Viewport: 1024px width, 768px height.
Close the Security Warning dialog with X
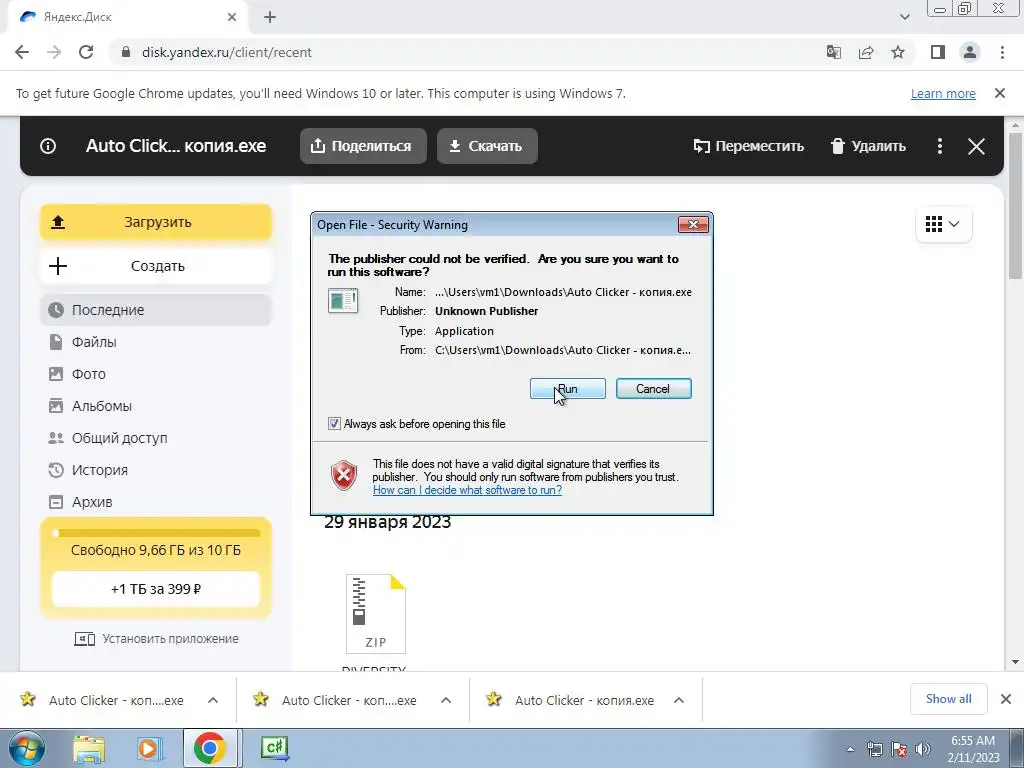[x=693, y=225]
